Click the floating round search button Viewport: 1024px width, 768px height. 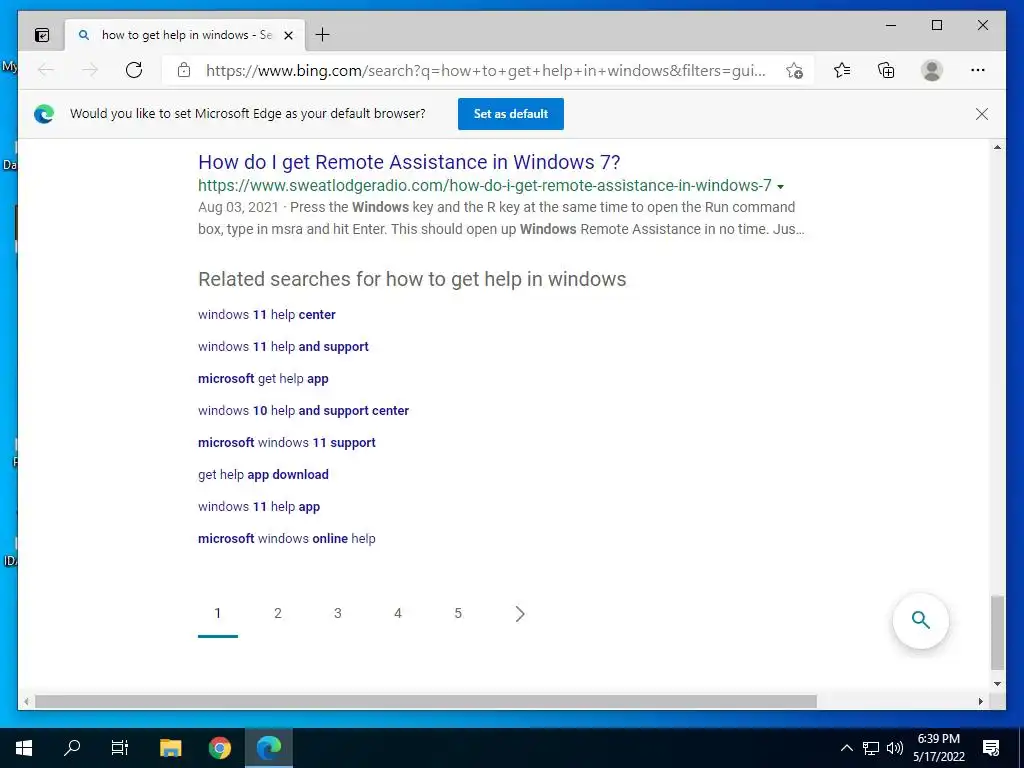pyautogui.click(x=920, y=620)
